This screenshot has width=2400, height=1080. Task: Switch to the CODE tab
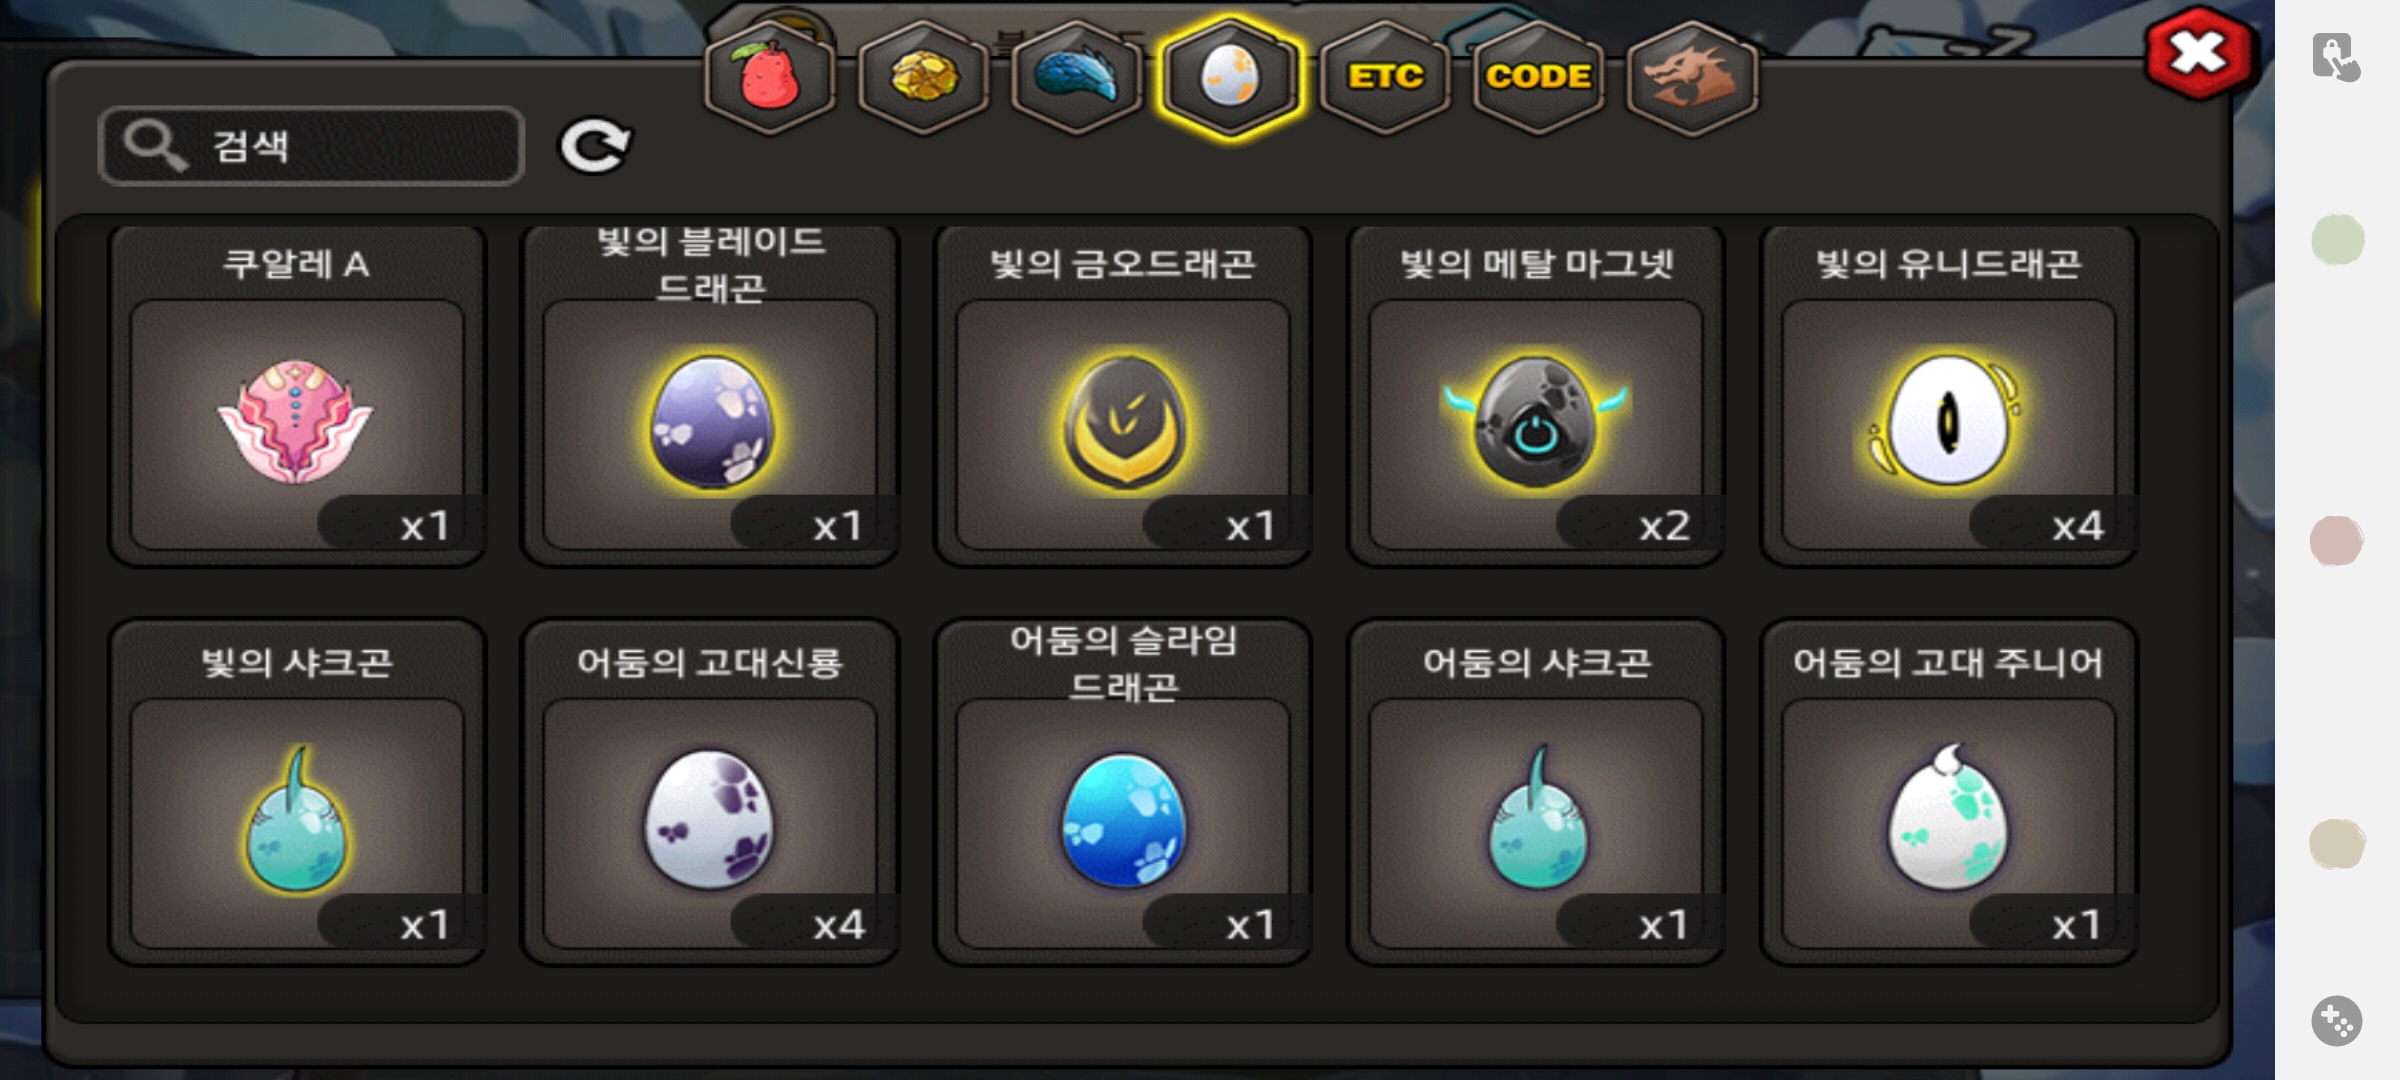point(1538,78)
